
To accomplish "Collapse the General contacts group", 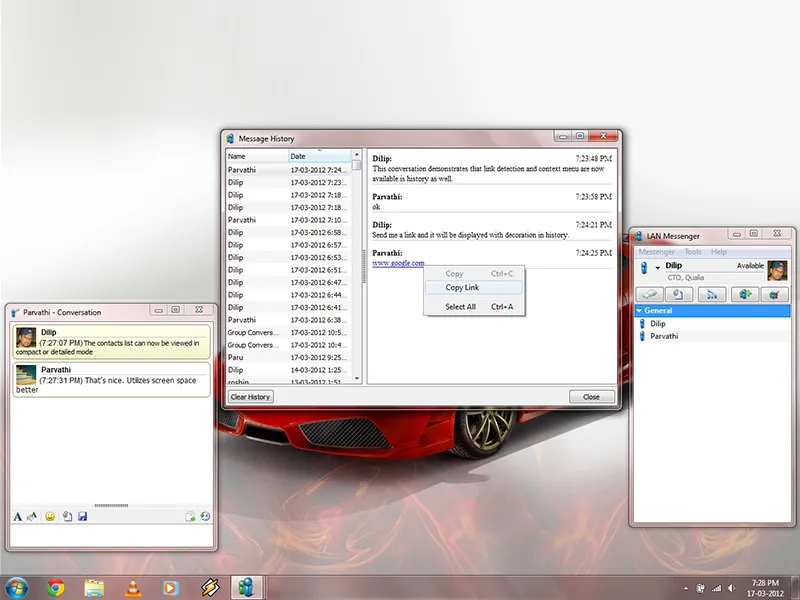I will [640, 311].
